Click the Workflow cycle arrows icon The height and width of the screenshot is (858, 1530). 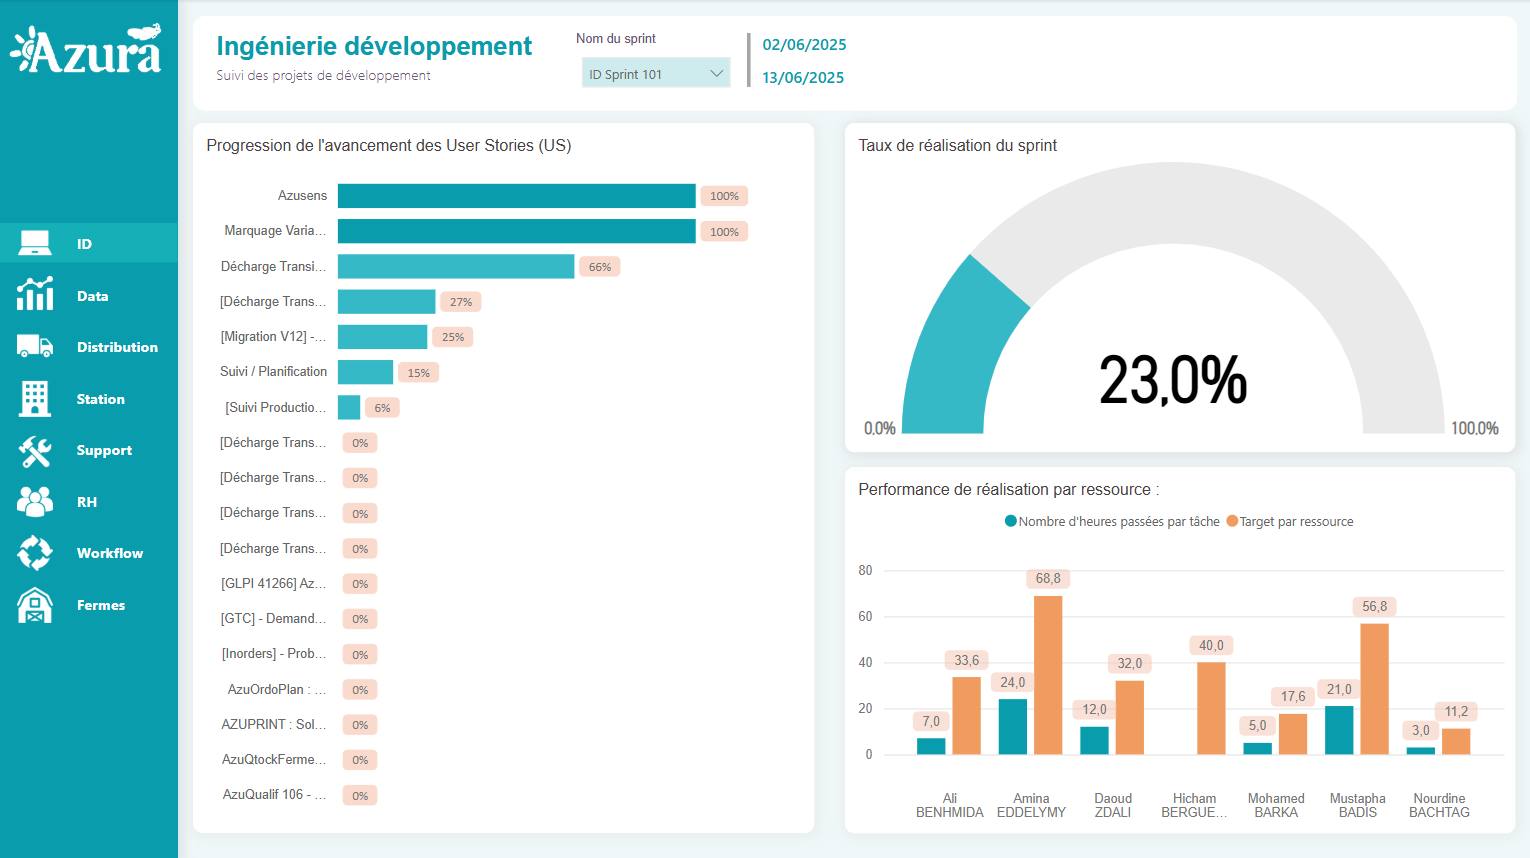[35, 553]
